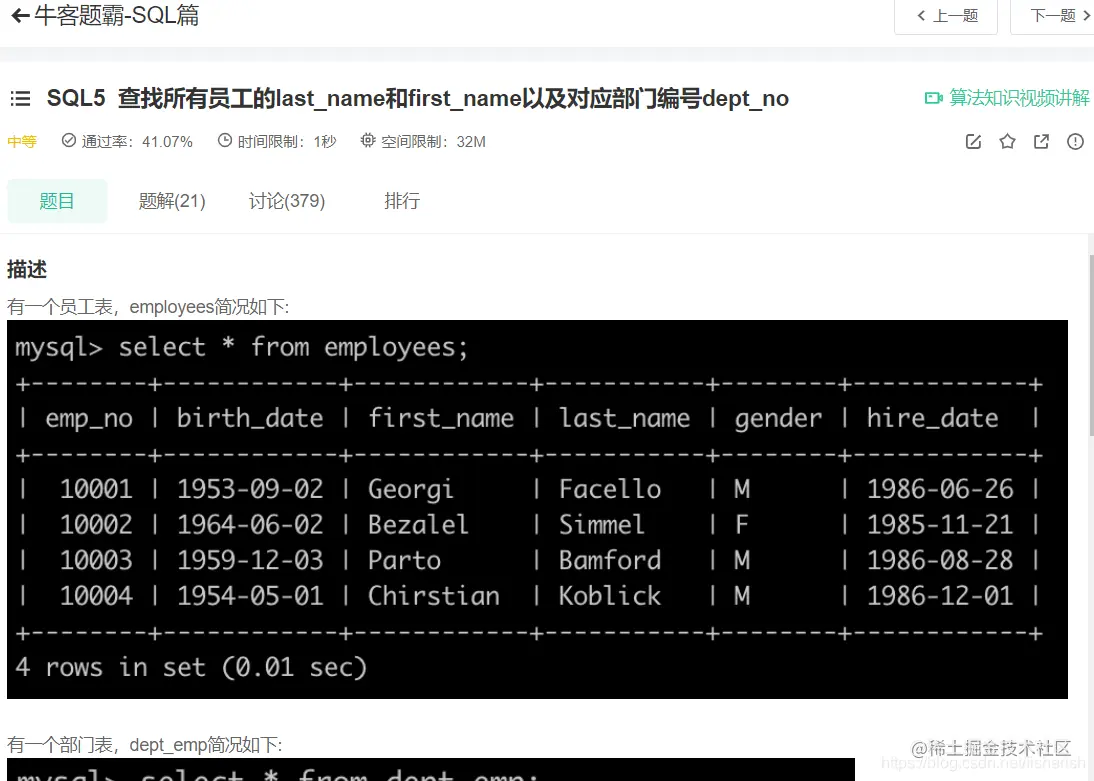Click the 牛客题霸-SQL篇 title

tap(117, 15)
